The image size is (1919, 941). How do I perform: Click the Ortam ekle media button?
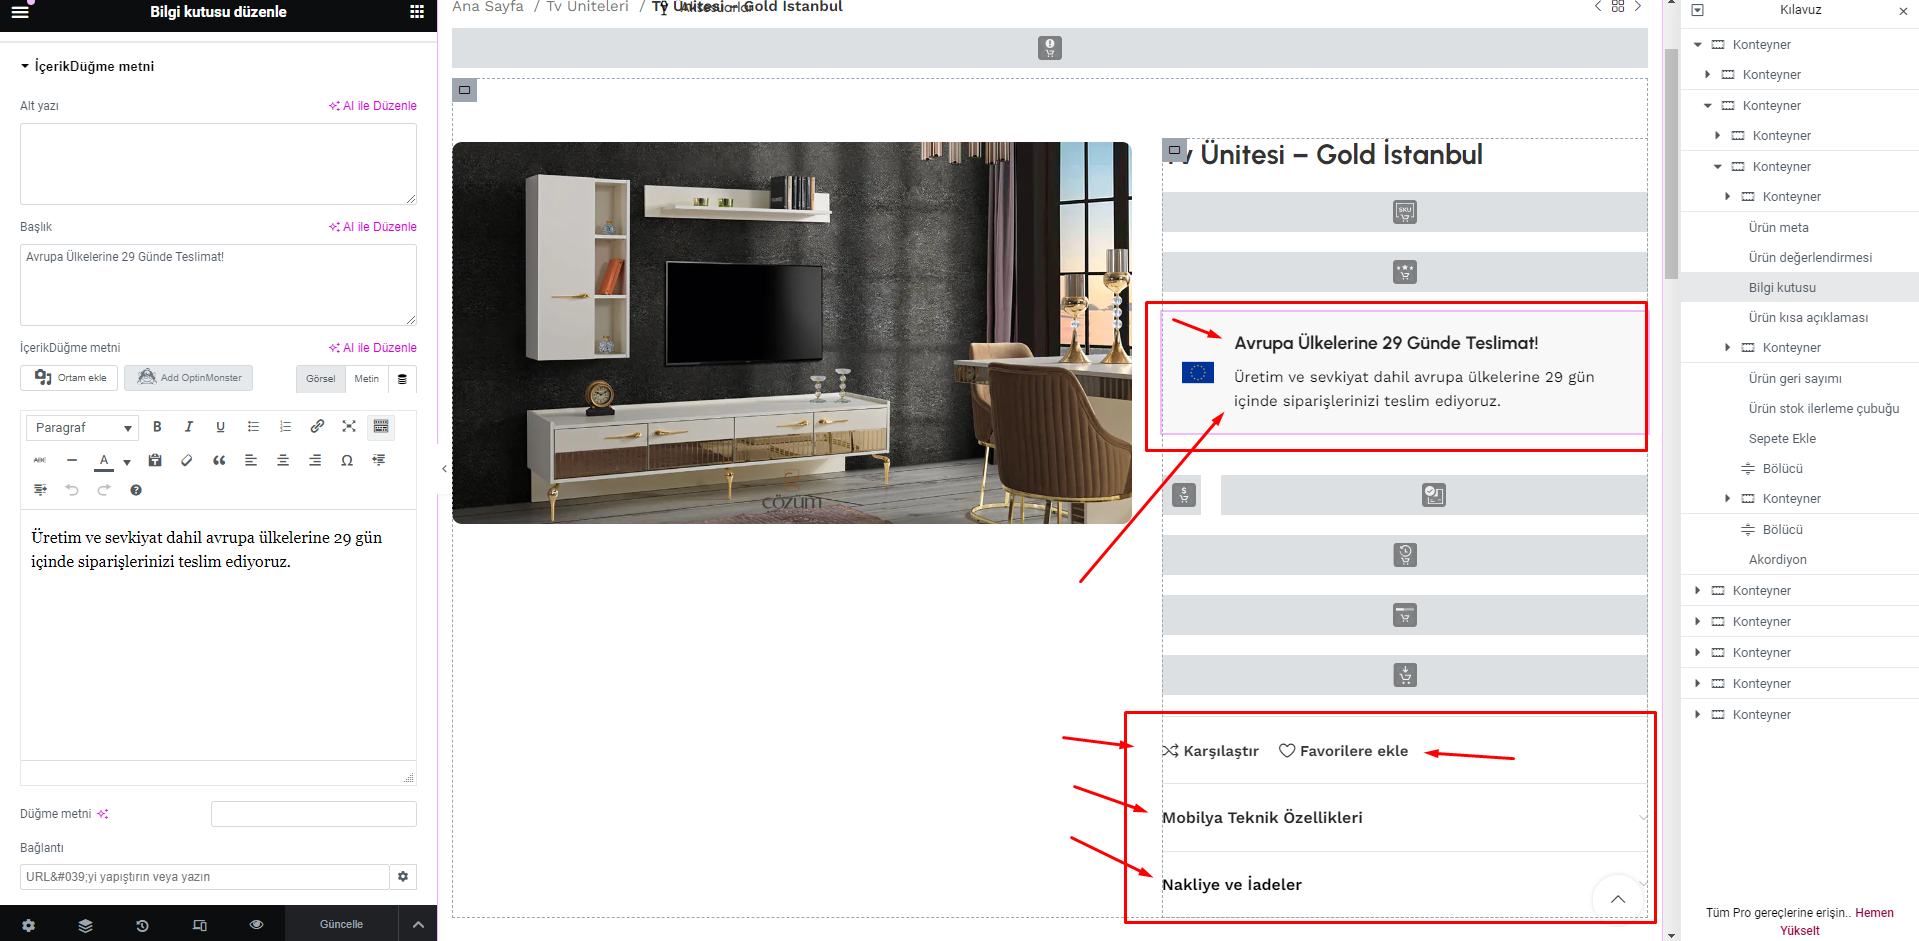click(70, 378)
